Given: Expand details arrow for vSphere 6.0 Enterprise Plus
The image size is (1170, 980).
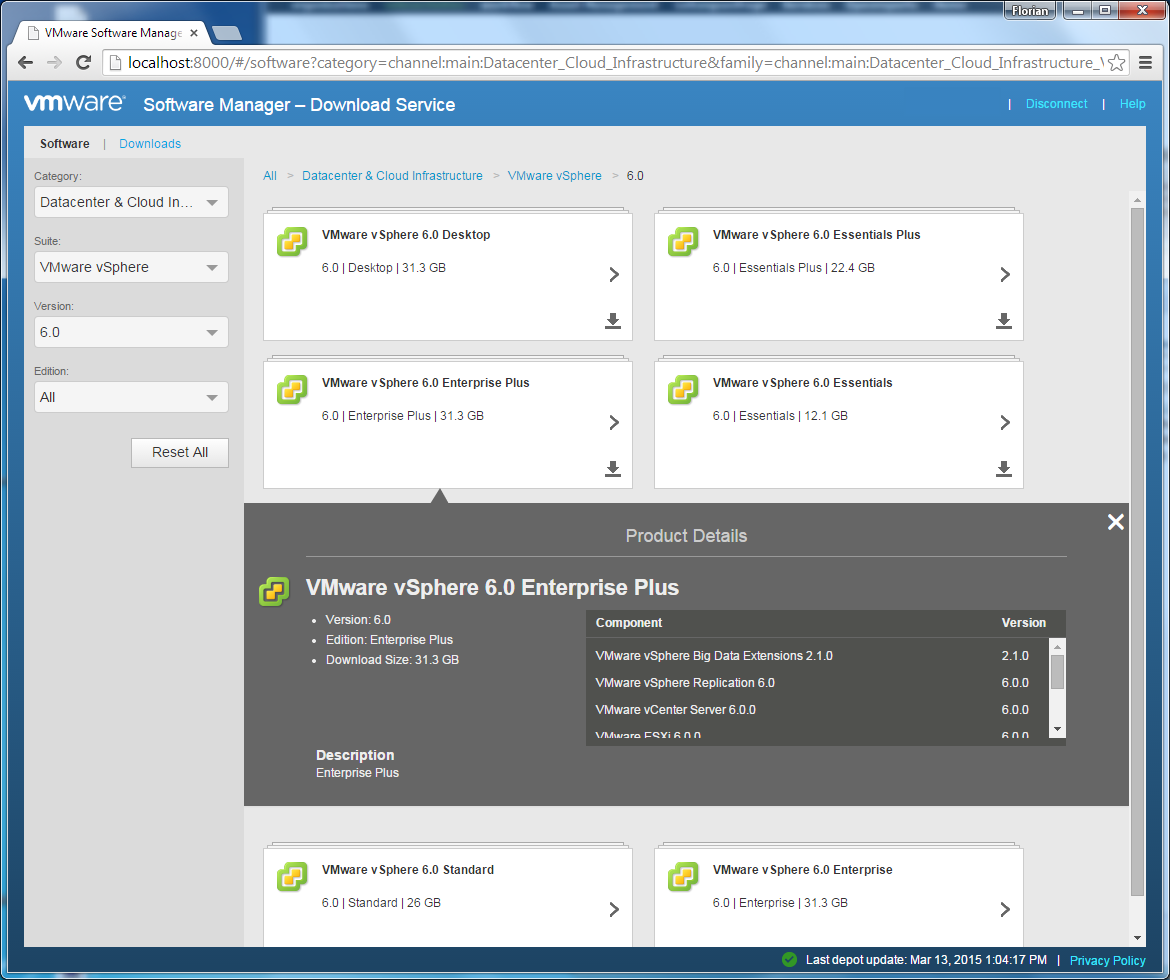Looking at the screenshot, I should click(614, 422).
